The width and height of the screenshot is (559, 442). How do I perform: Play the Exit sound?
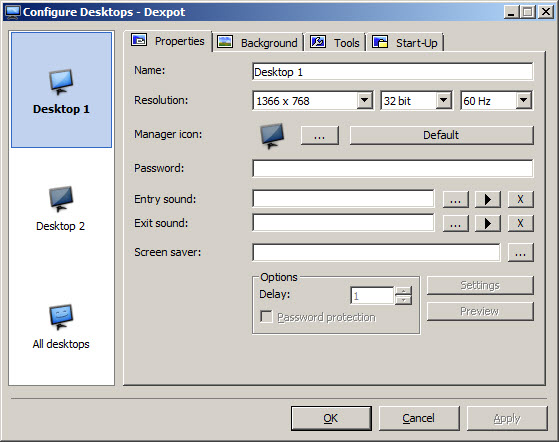(488, 223)
